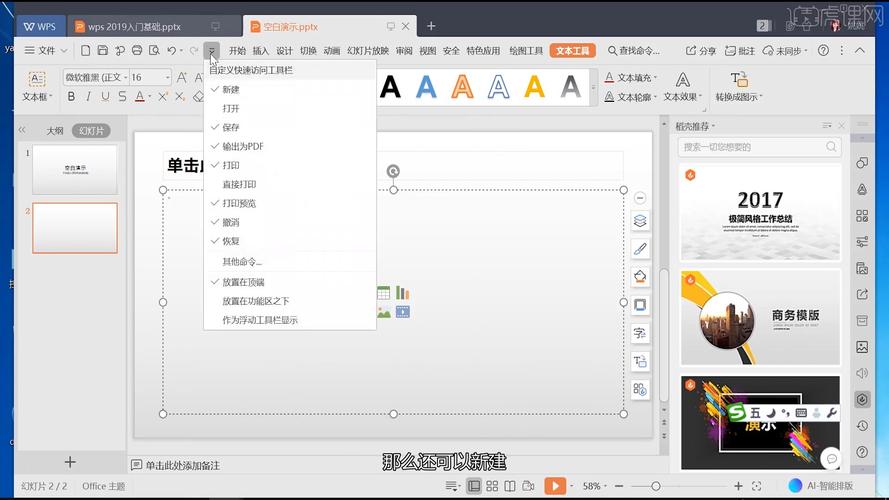This screenshot has height=500, width=889.
Task: Open the 插入 ribbon tab
Action: tap(261, 50)
